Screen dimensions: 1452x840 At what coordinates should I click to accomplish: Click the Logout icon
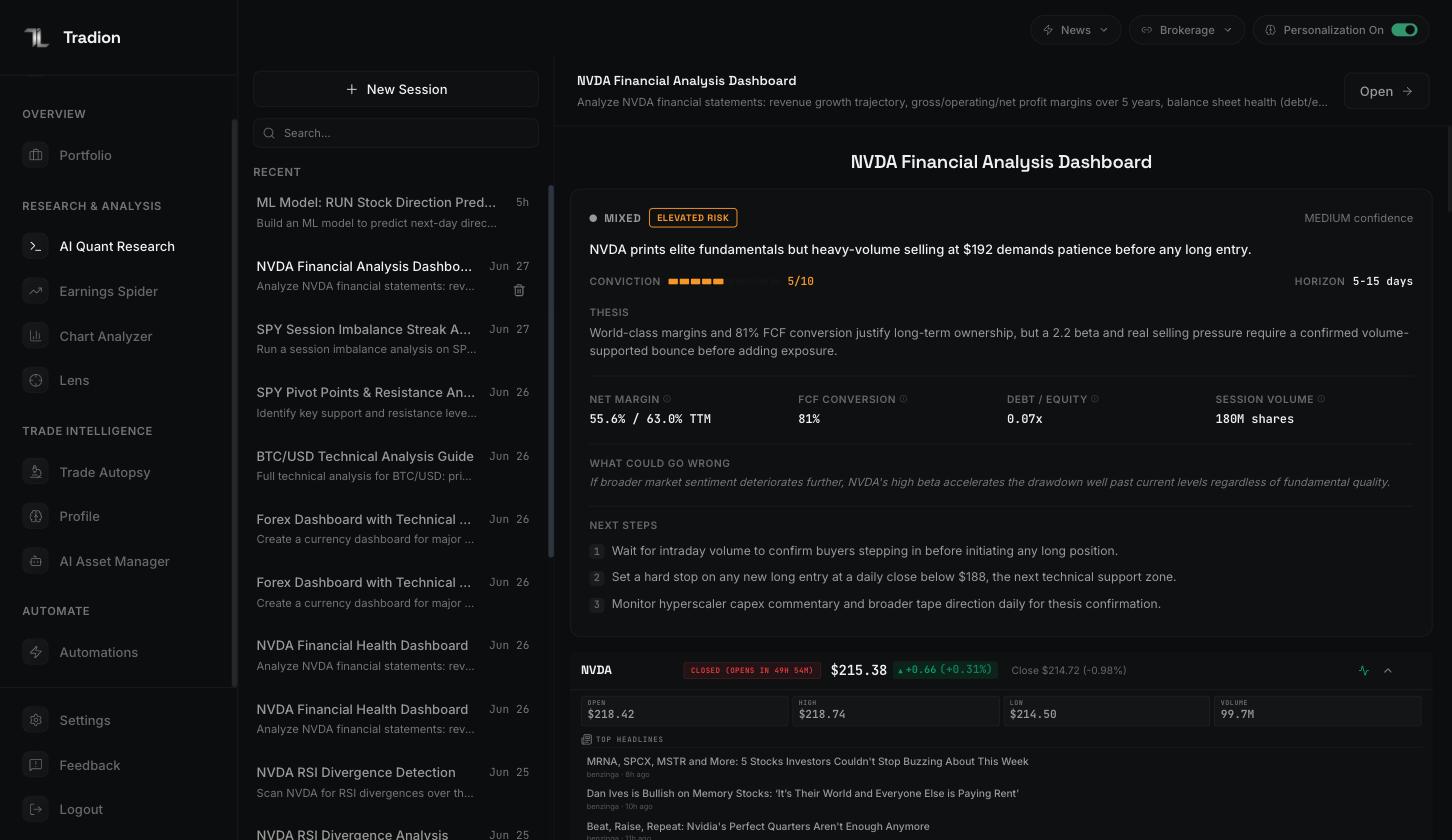coord(36,809)
